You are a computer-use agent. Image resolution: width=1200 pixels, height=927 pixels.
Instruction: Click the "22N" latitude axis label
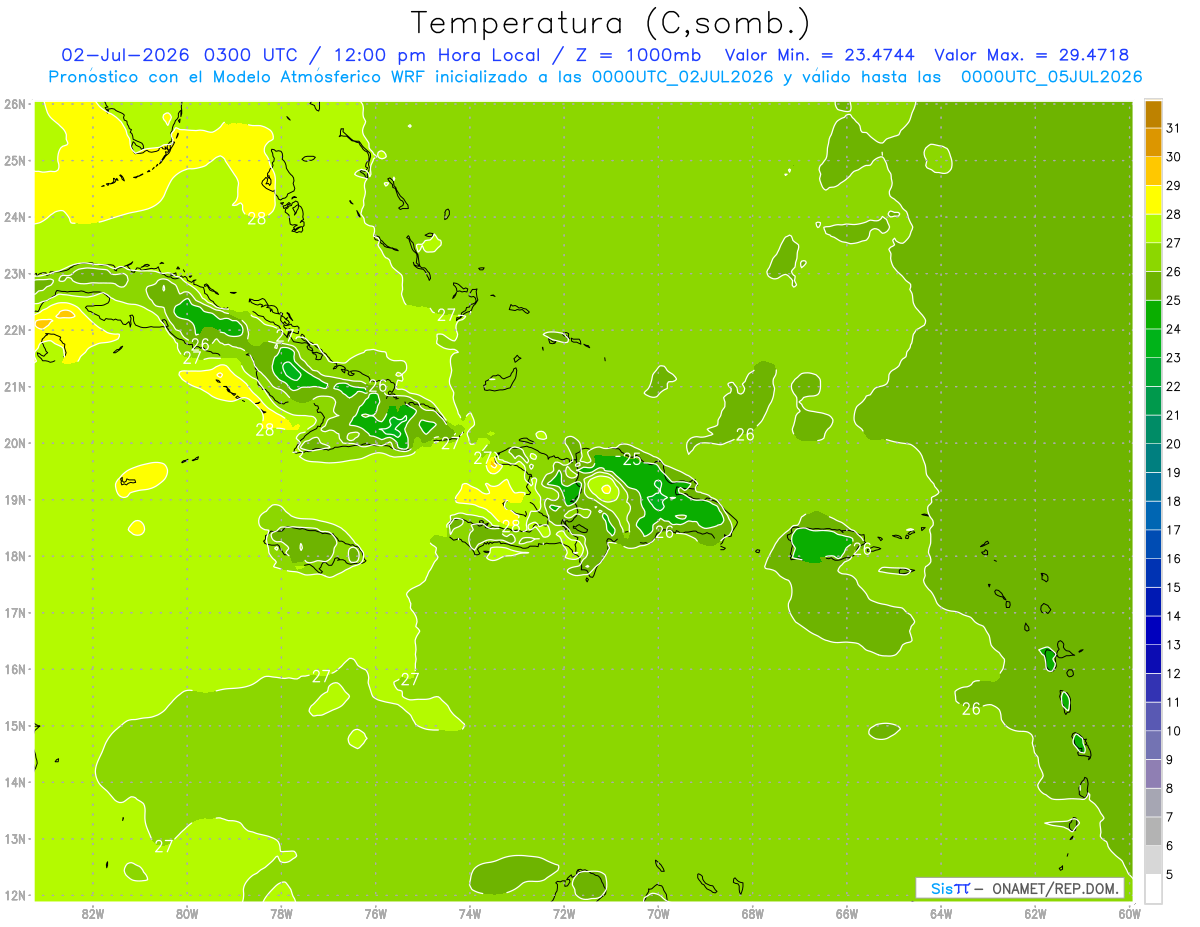(x=14, y=330)
